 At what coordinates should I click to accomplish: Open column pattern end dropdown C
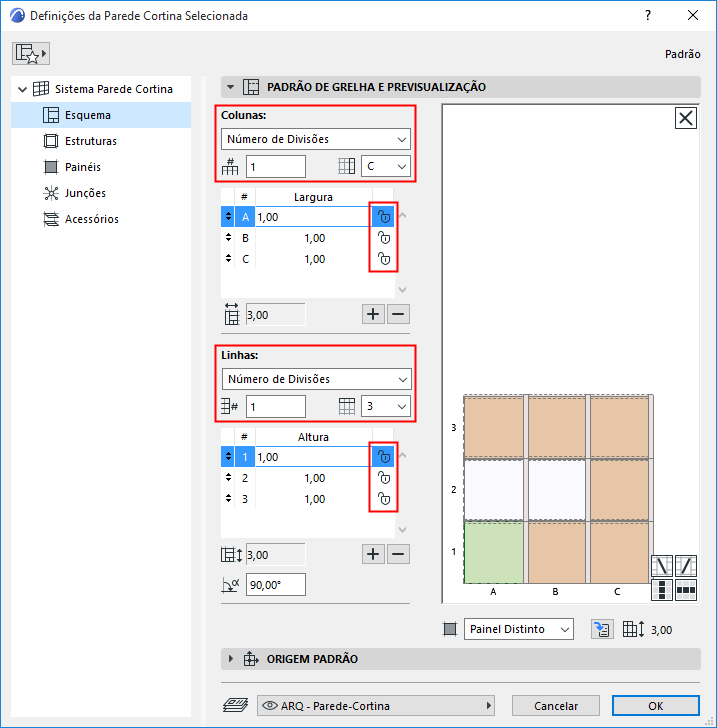point(385,166)
